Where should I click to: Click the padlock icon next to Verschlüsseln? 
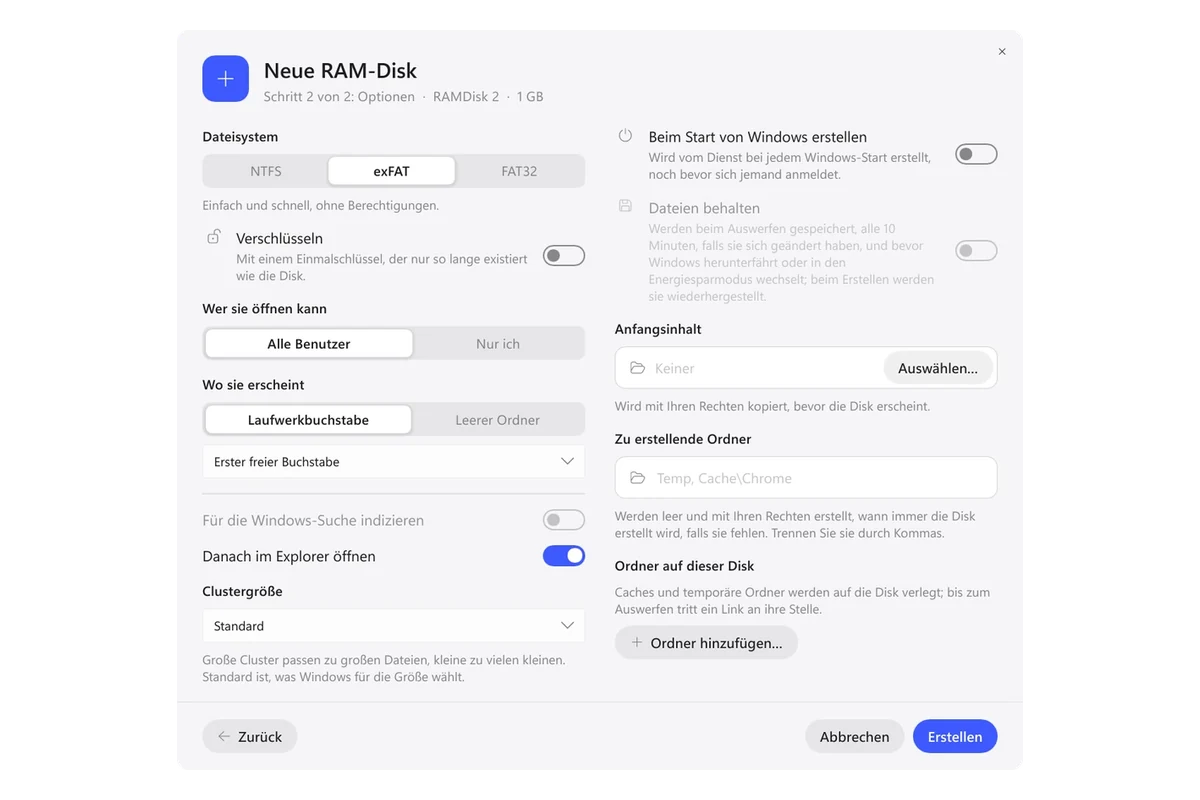pyautogui.click(x=214, y=237)
